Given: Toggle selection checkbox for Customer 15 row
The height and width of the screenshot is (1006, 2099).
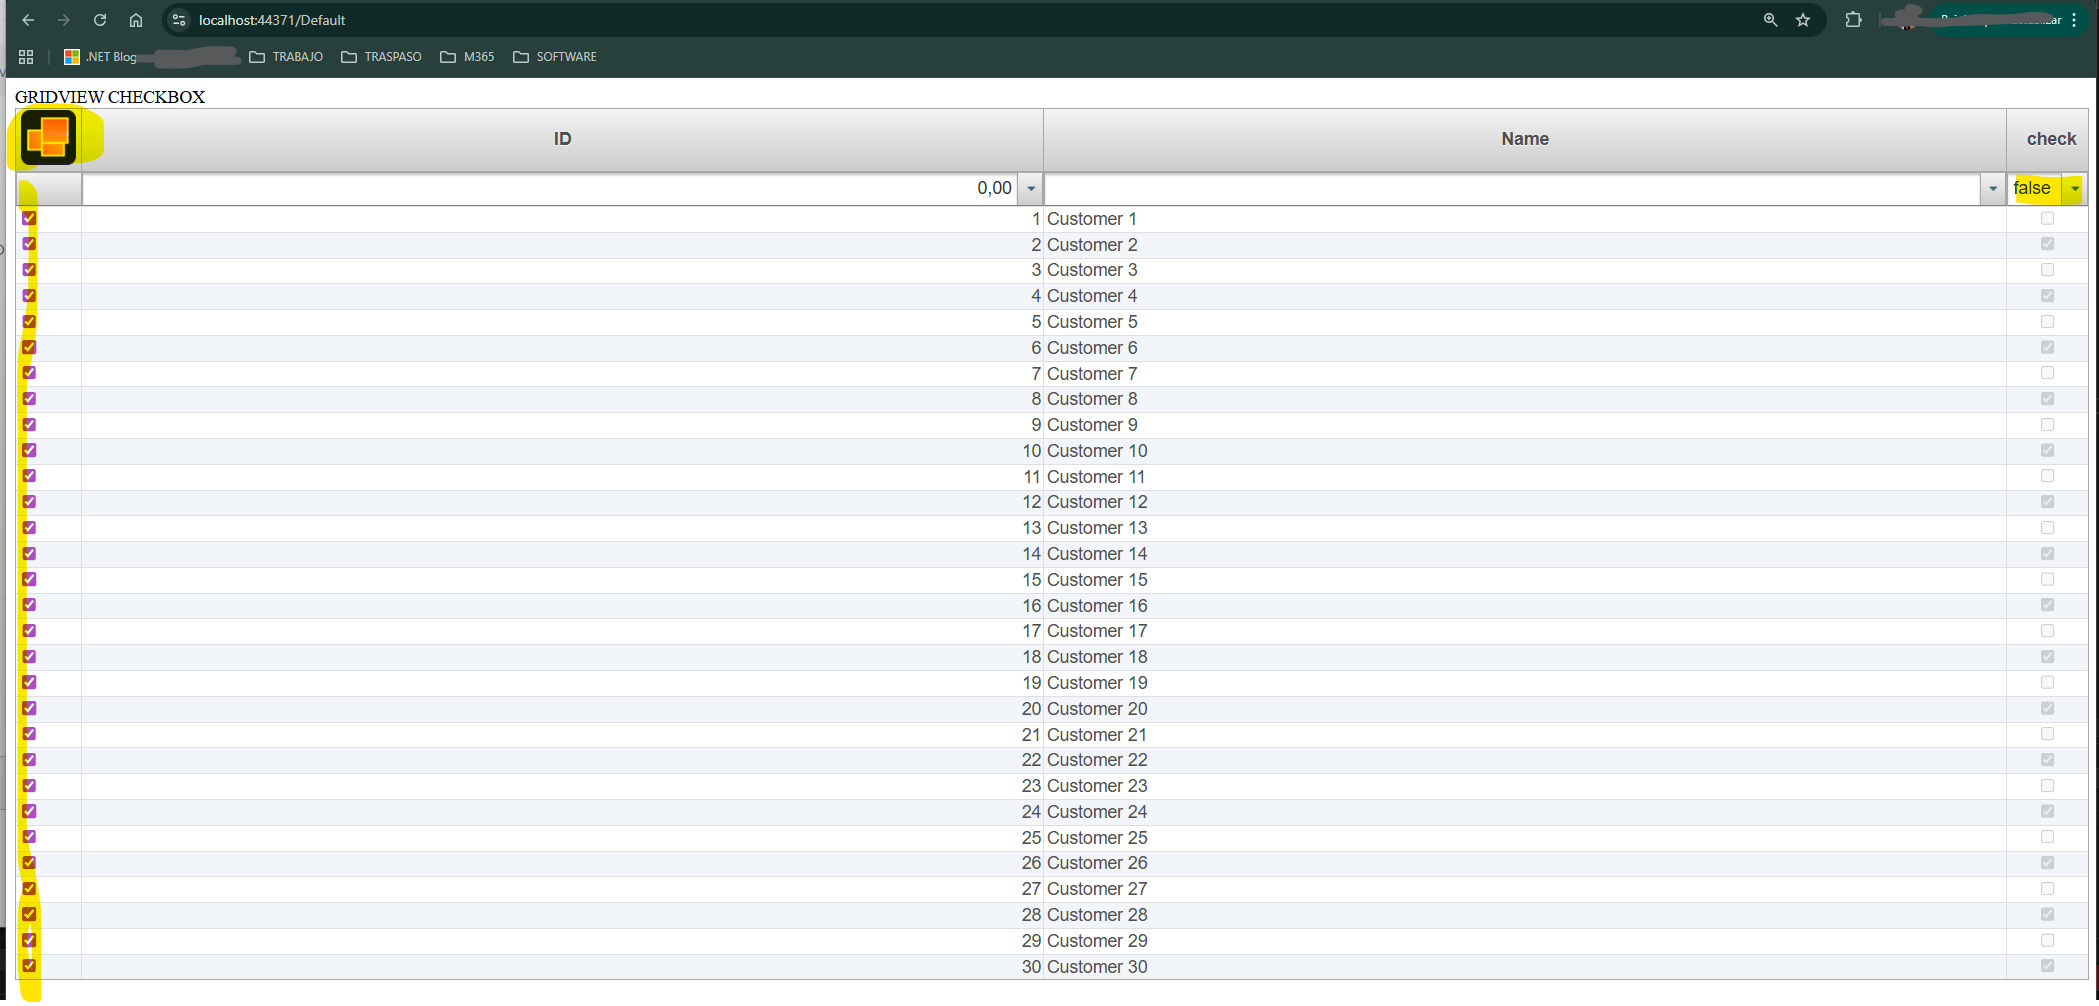Looking at the screenshot, I should coord(29,580).
